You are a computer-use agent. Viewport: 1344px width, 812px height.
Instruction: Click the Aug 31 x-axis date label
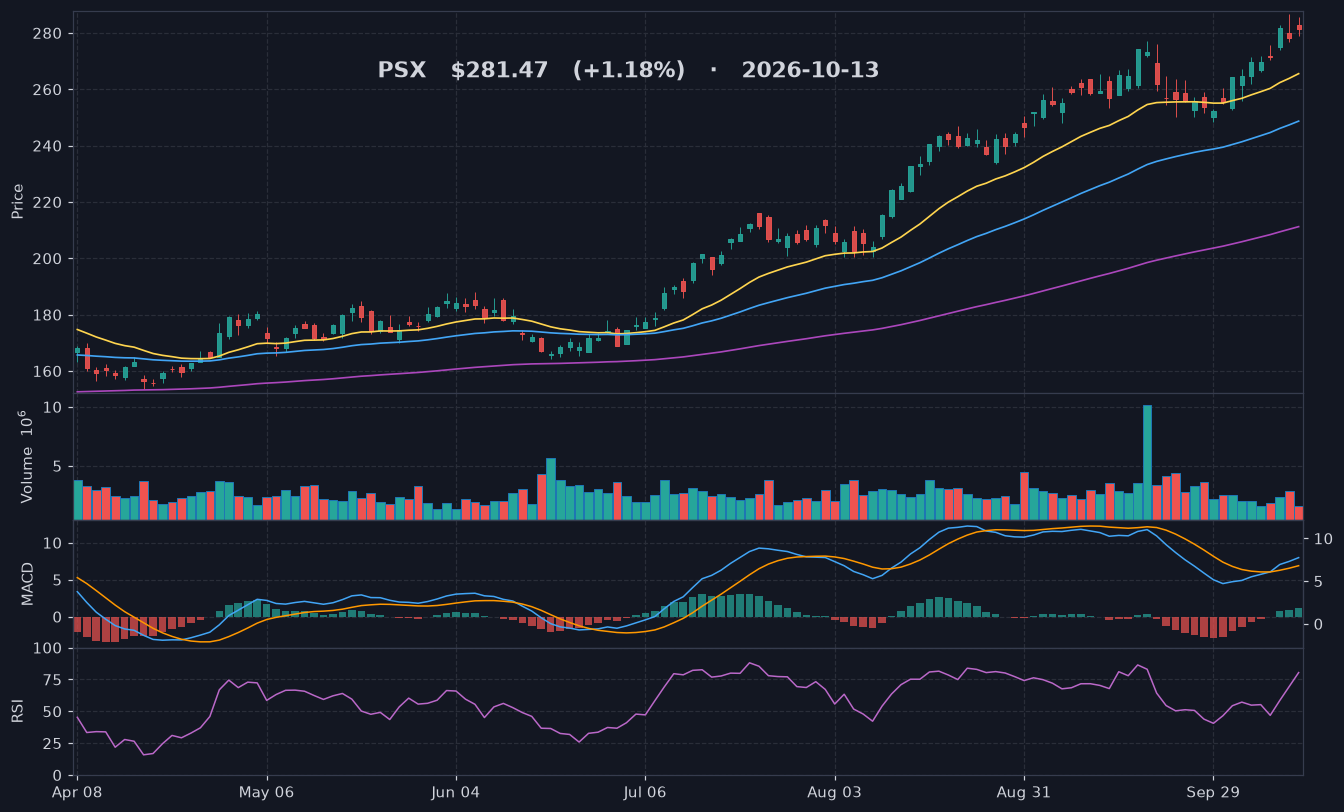coord(1024,792)
